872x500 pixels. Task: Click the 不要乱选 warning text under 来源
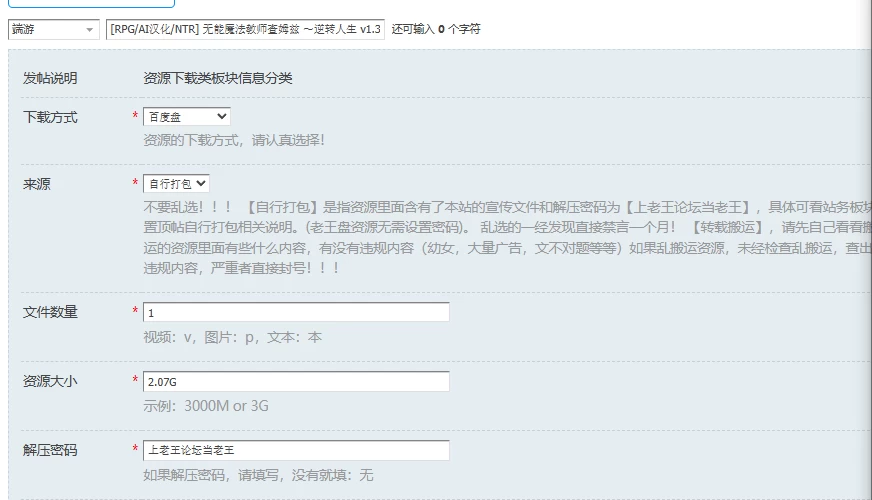pos(507,237)
